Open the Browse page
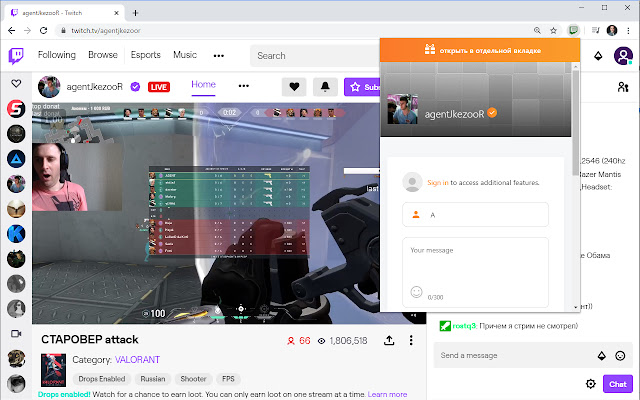Viewport: 640px width, 400px height. coord(103,55)
